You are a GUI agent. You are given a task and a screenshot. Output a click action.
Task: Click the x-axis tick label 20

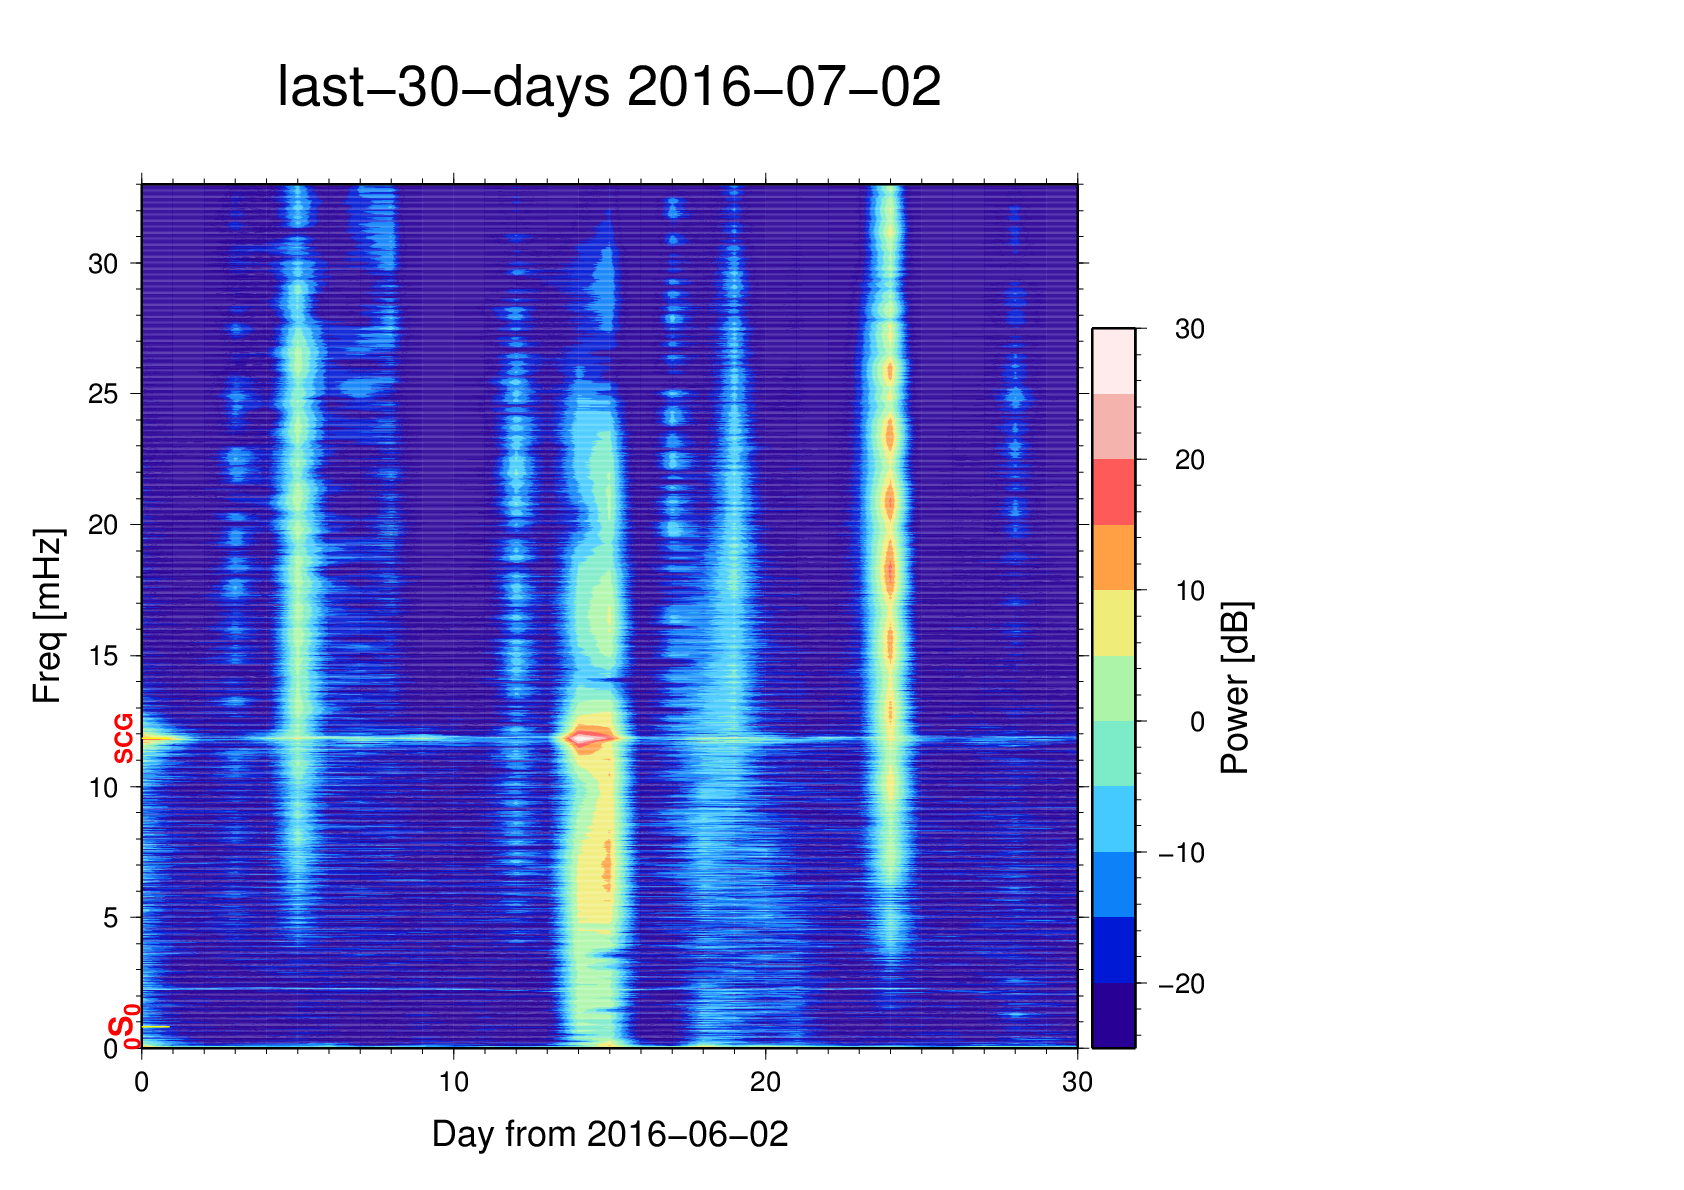(x=766, y=1082)
